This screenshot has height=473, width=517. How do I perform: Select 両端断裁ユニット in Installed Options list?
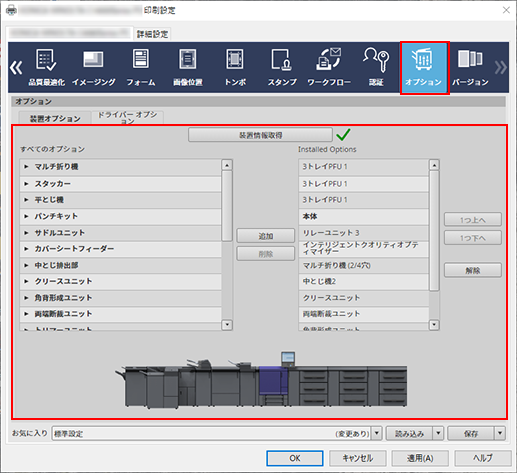click(363, 314)
